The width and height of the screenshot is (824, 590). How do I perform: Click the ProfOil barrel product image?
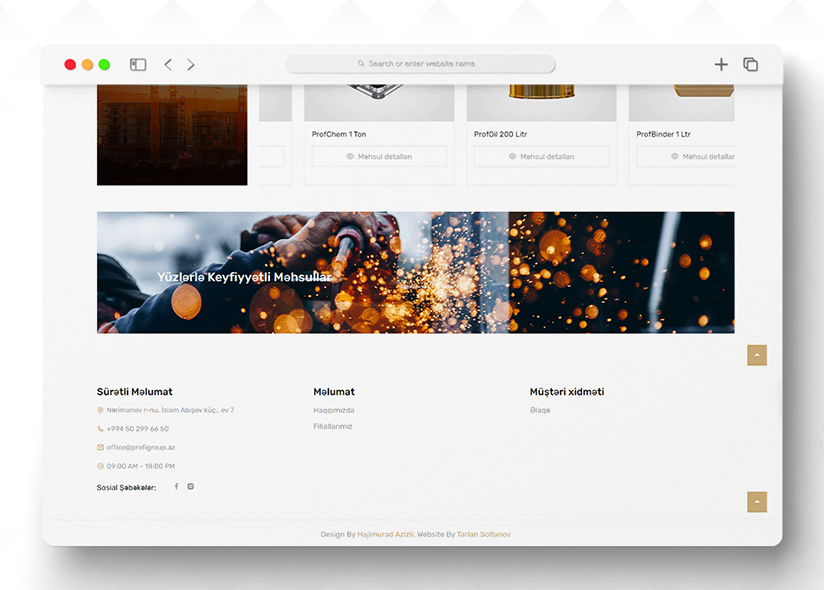[541, 102]
